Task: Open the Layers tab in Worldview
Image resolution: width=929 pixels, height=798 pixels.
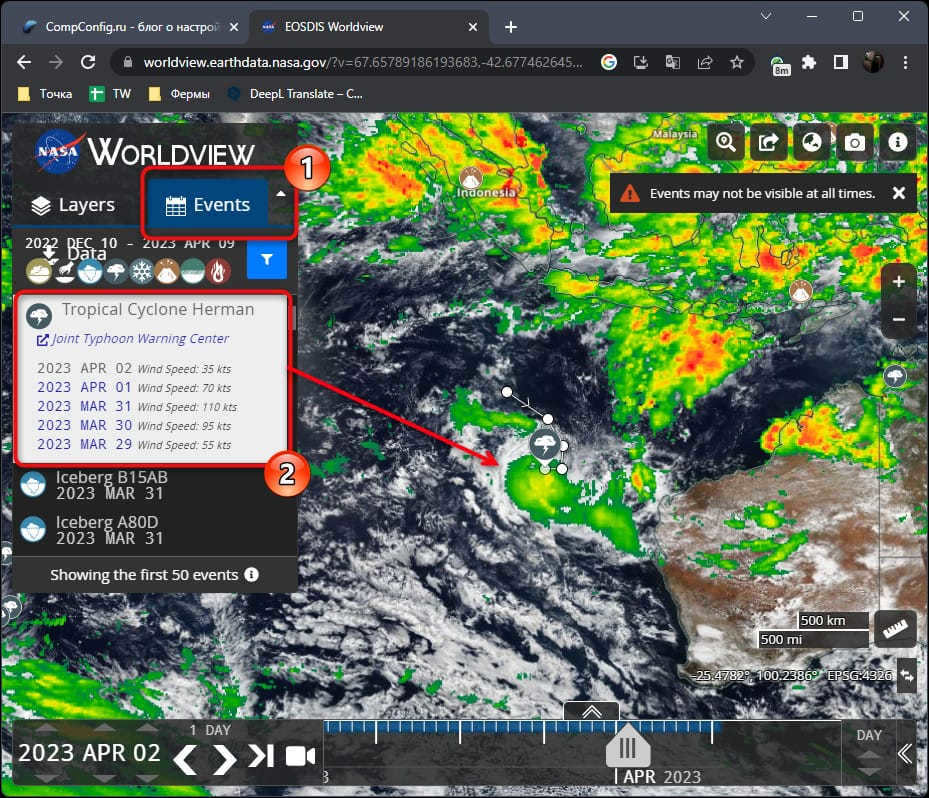Action: click(x=73, y=205)
